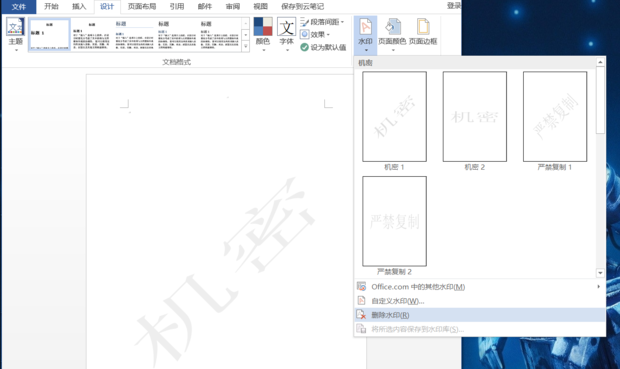Switch to the 审阅 review tab
Image resolution: width=620 pixels, height=369 pixels.
[x=232, y=6]
